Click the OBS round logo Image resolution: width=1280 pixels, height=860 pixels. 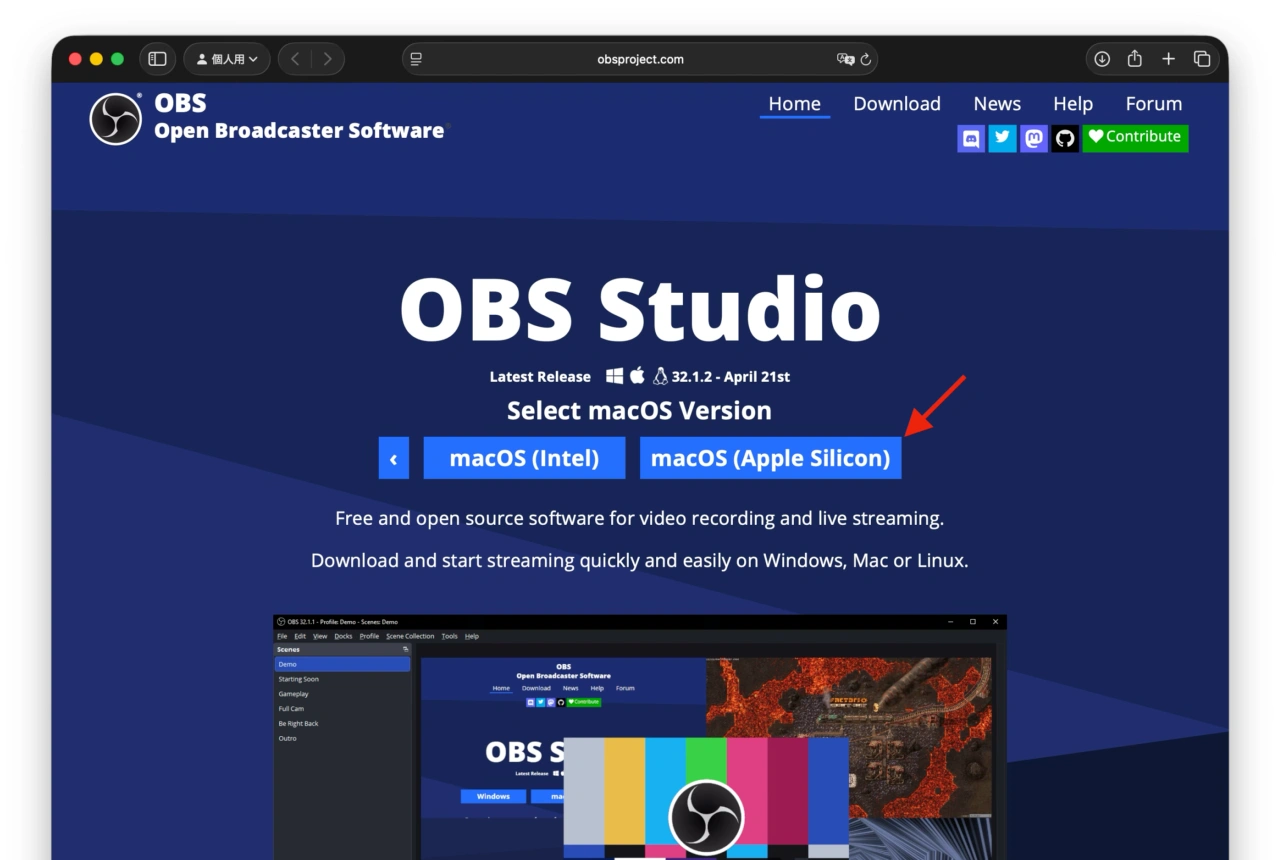point(116,119)
